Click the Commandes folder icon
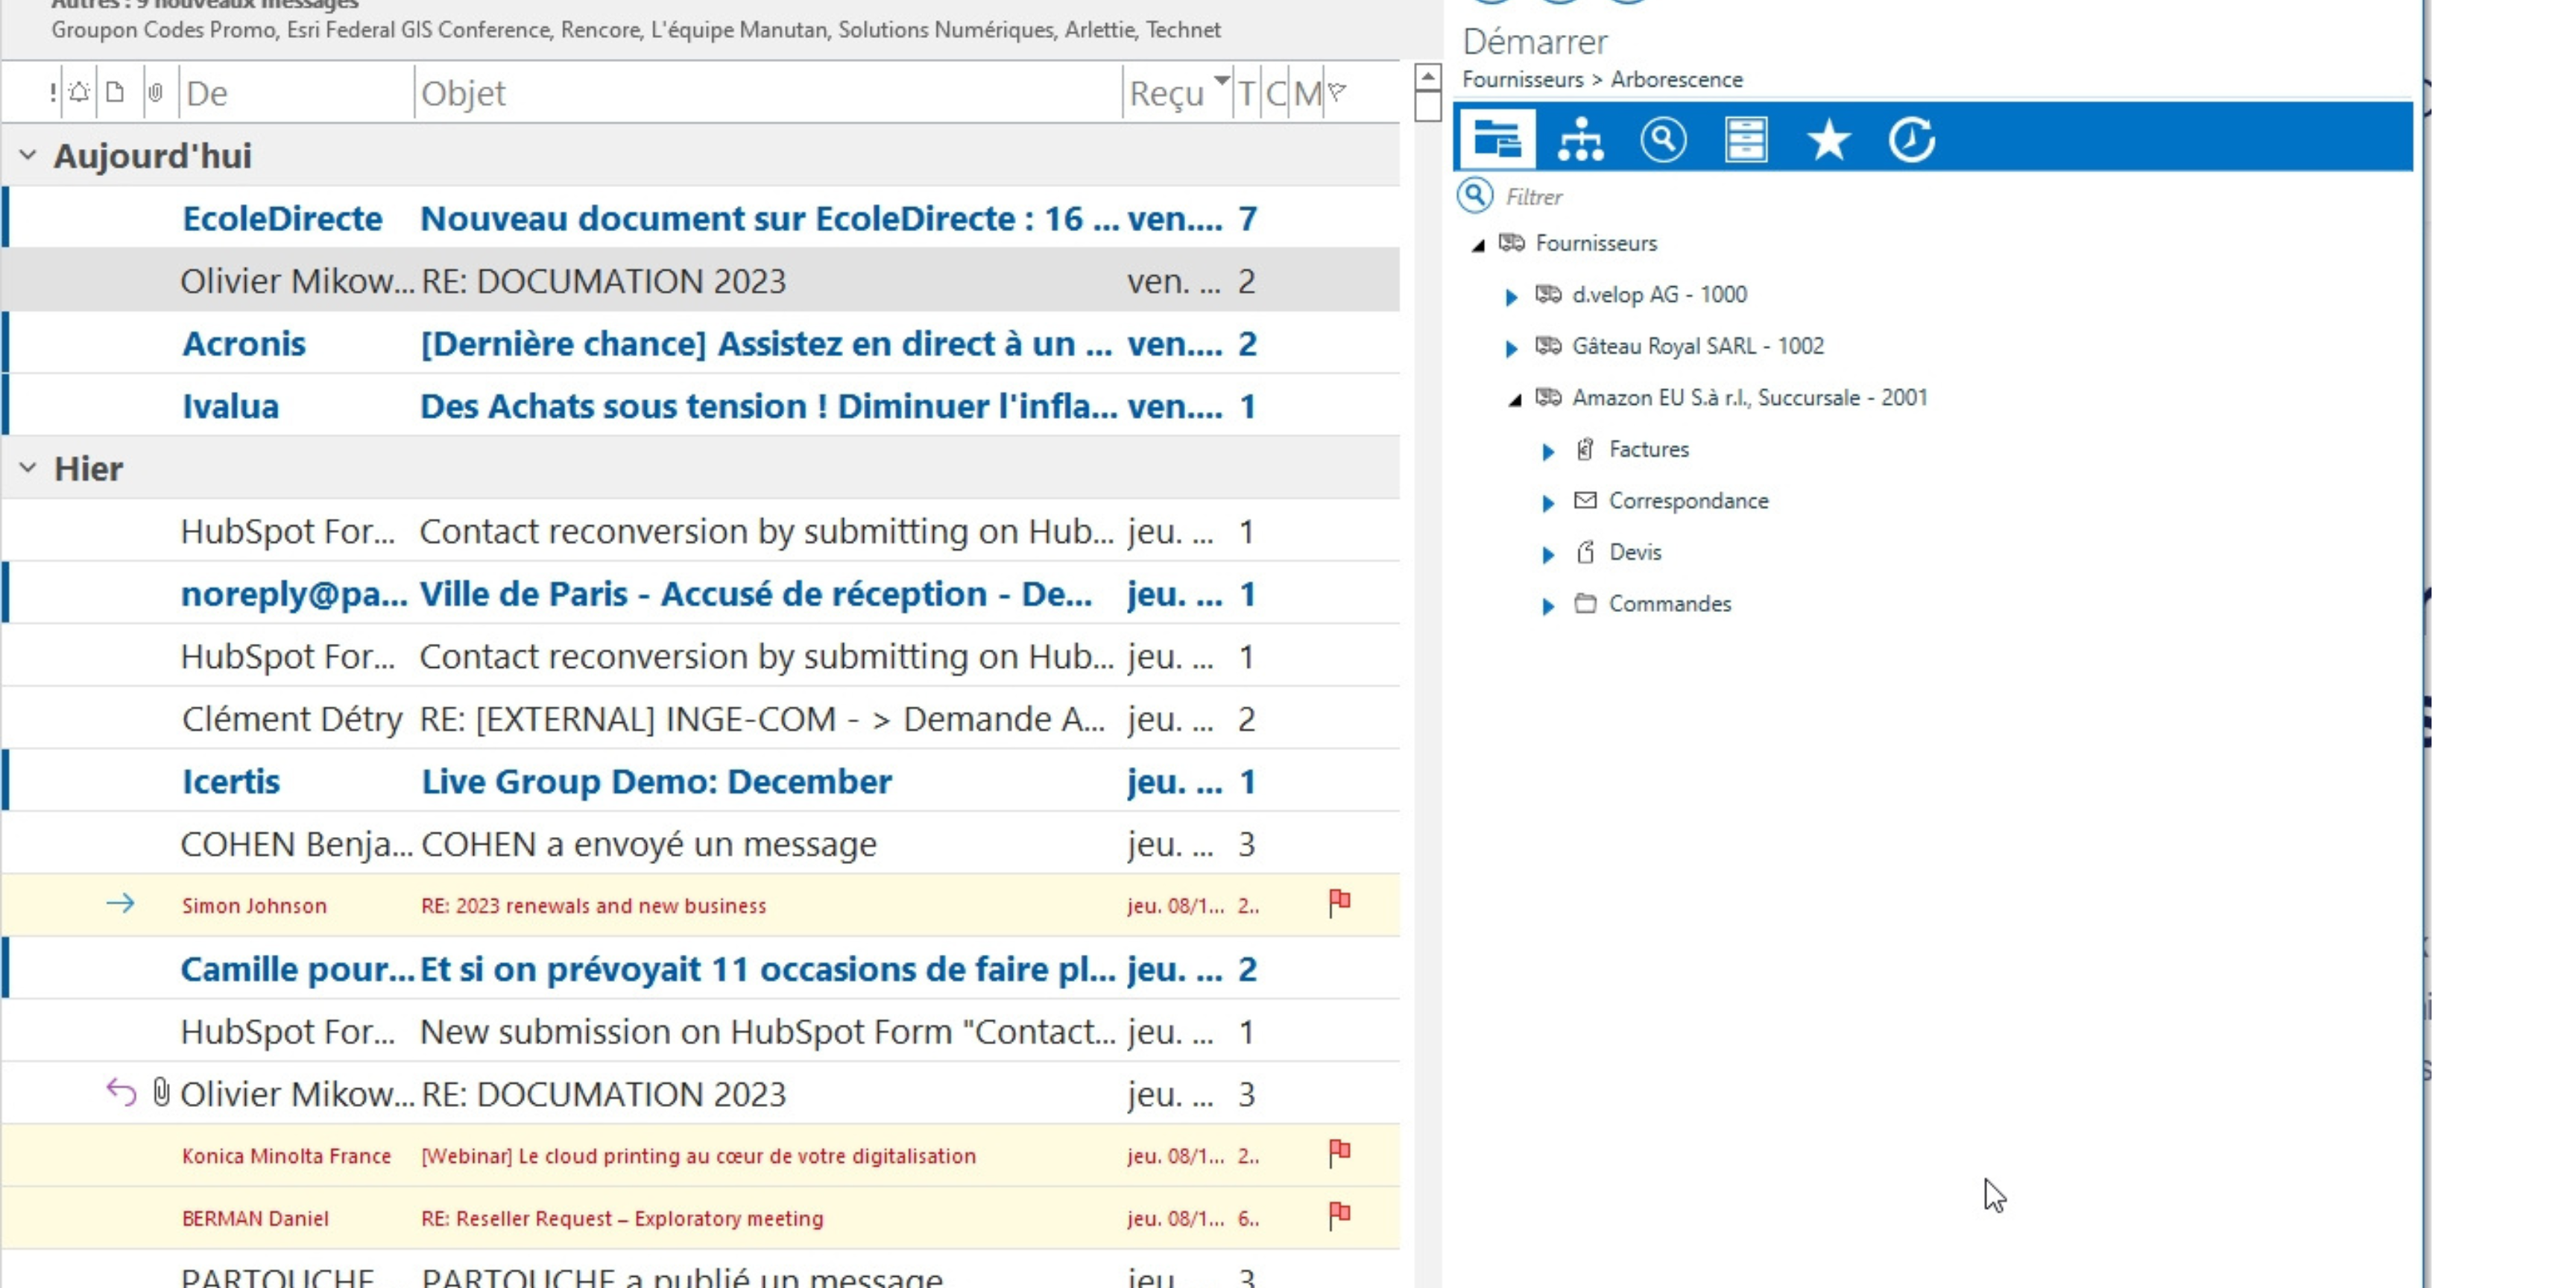The height and width of the screenshot is (1288, 2576). [1585, 603]
